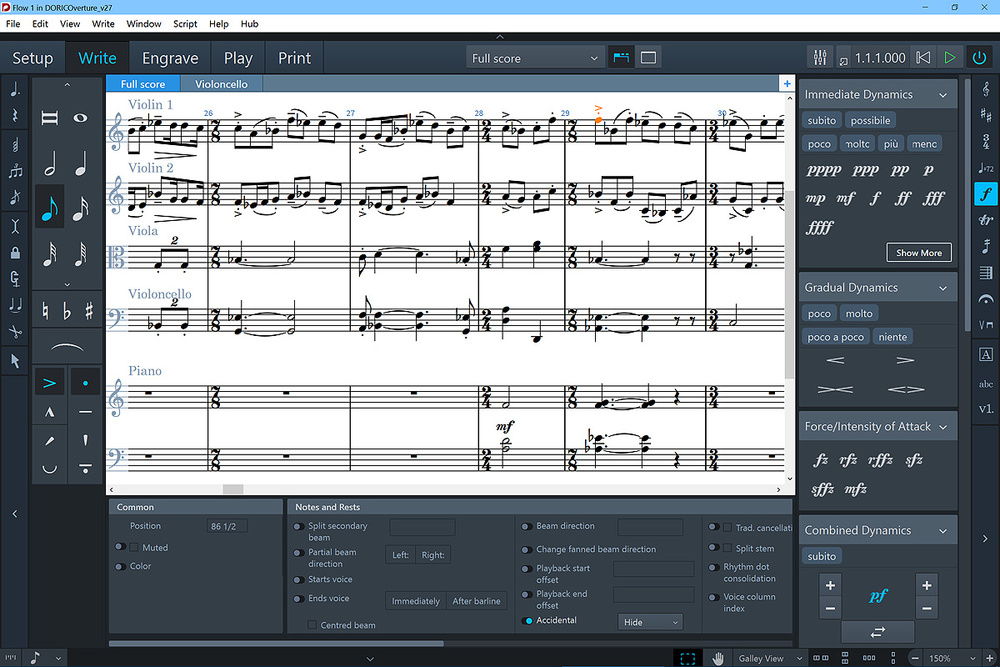The height and width of the screenshot is (667, 1000).
Task: Apply the flat accidental
Action: click(67, 311)
